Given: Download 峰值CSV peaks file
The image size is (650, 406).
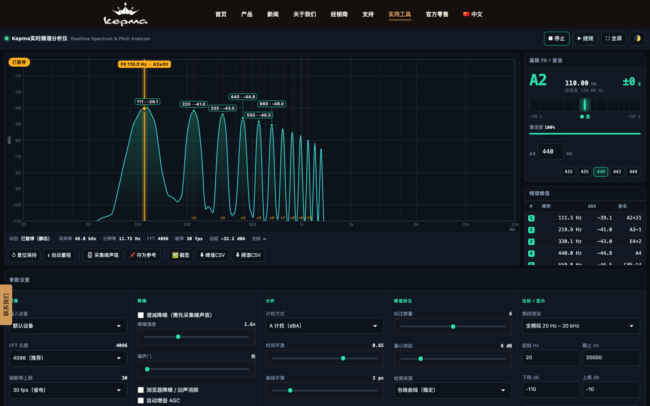Looking at the screenshot, I should click(x=212, y=255).
